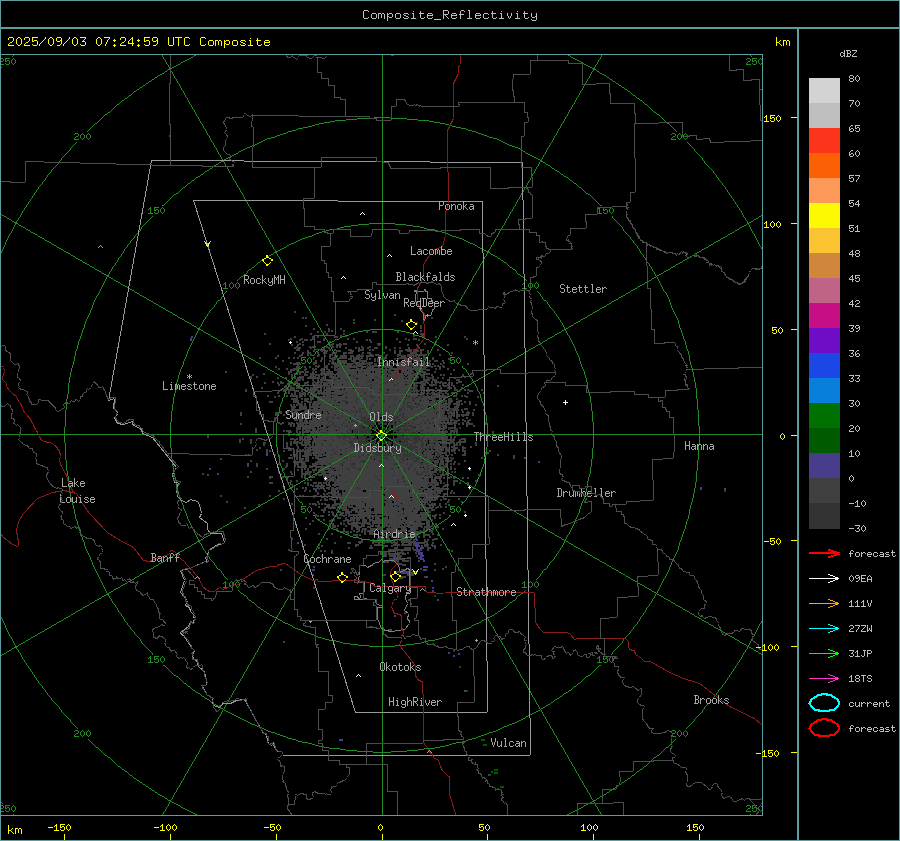The width and height of the screenshot is (900, 841).
Task: Click the Strathmore label
Action: coord(487,592)
